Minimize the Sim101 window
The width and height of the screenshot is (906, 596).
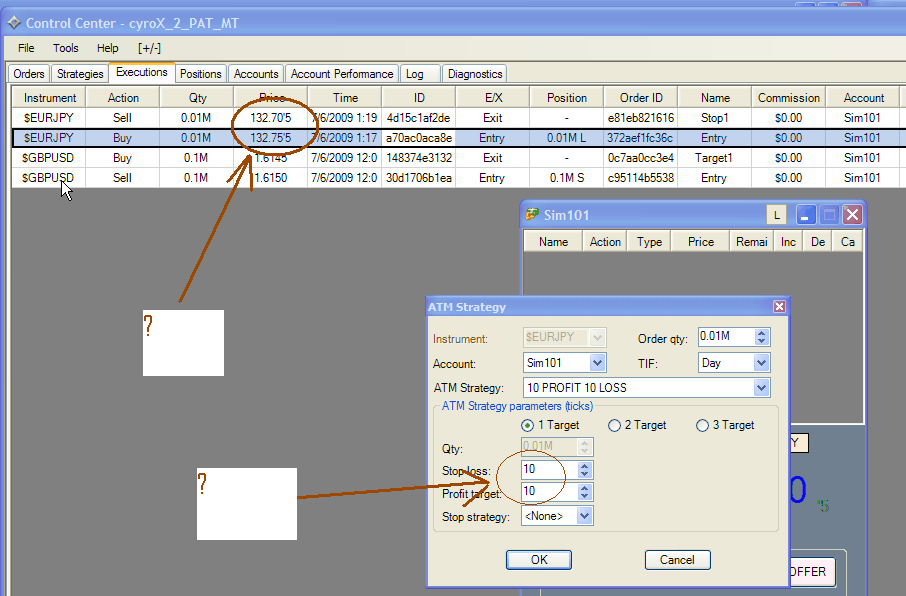pyautogui.click(x=805, y=215)
